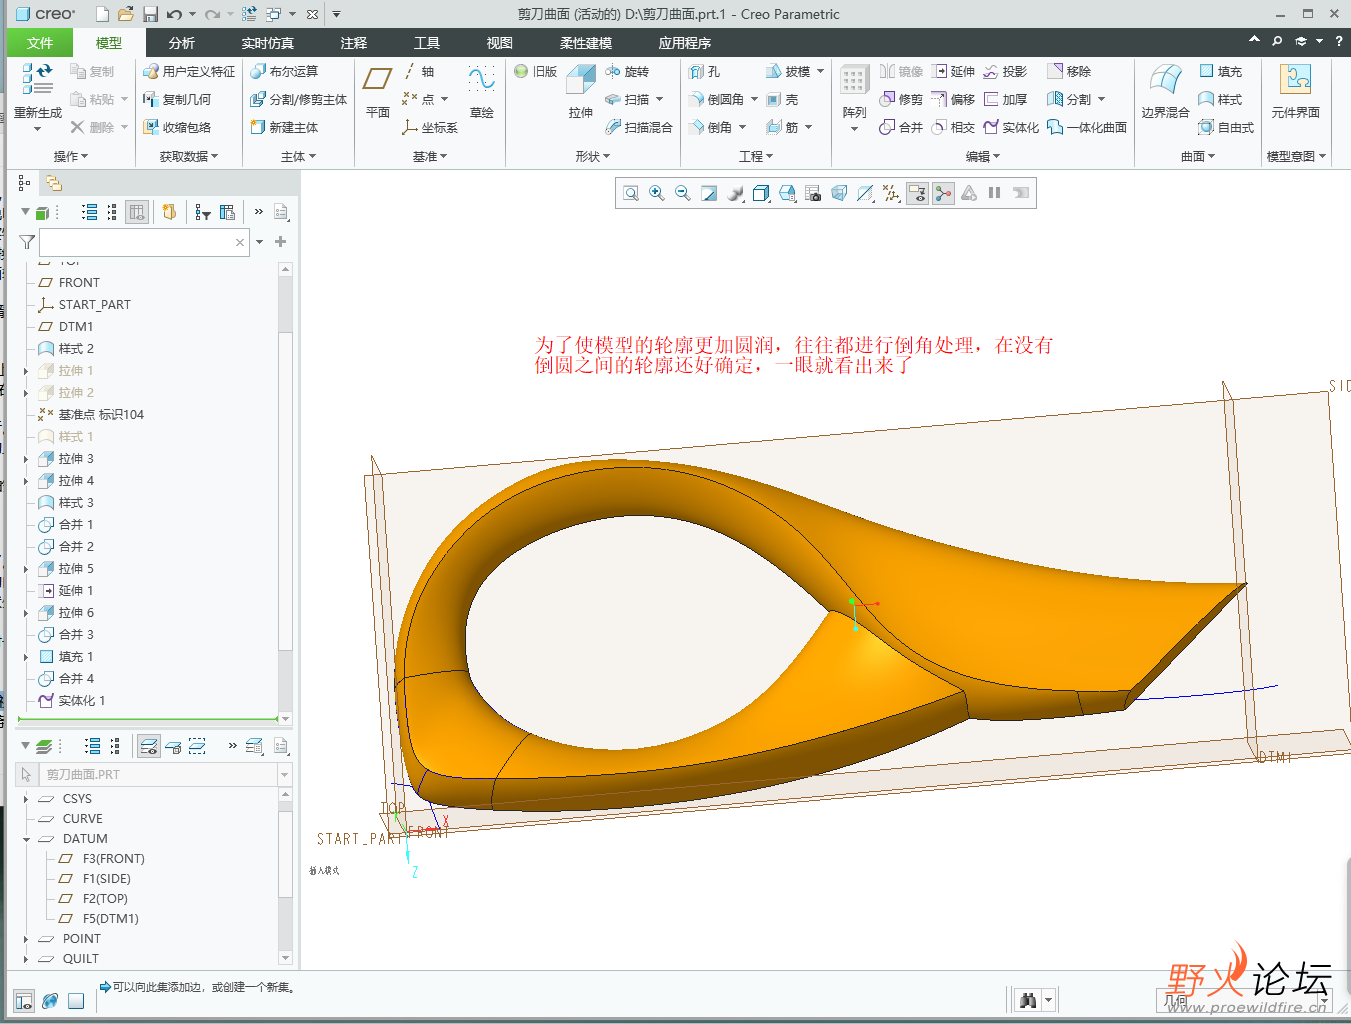Click the 收缩包络 button
This screenshot has width=1351, height=1024.
177,128
